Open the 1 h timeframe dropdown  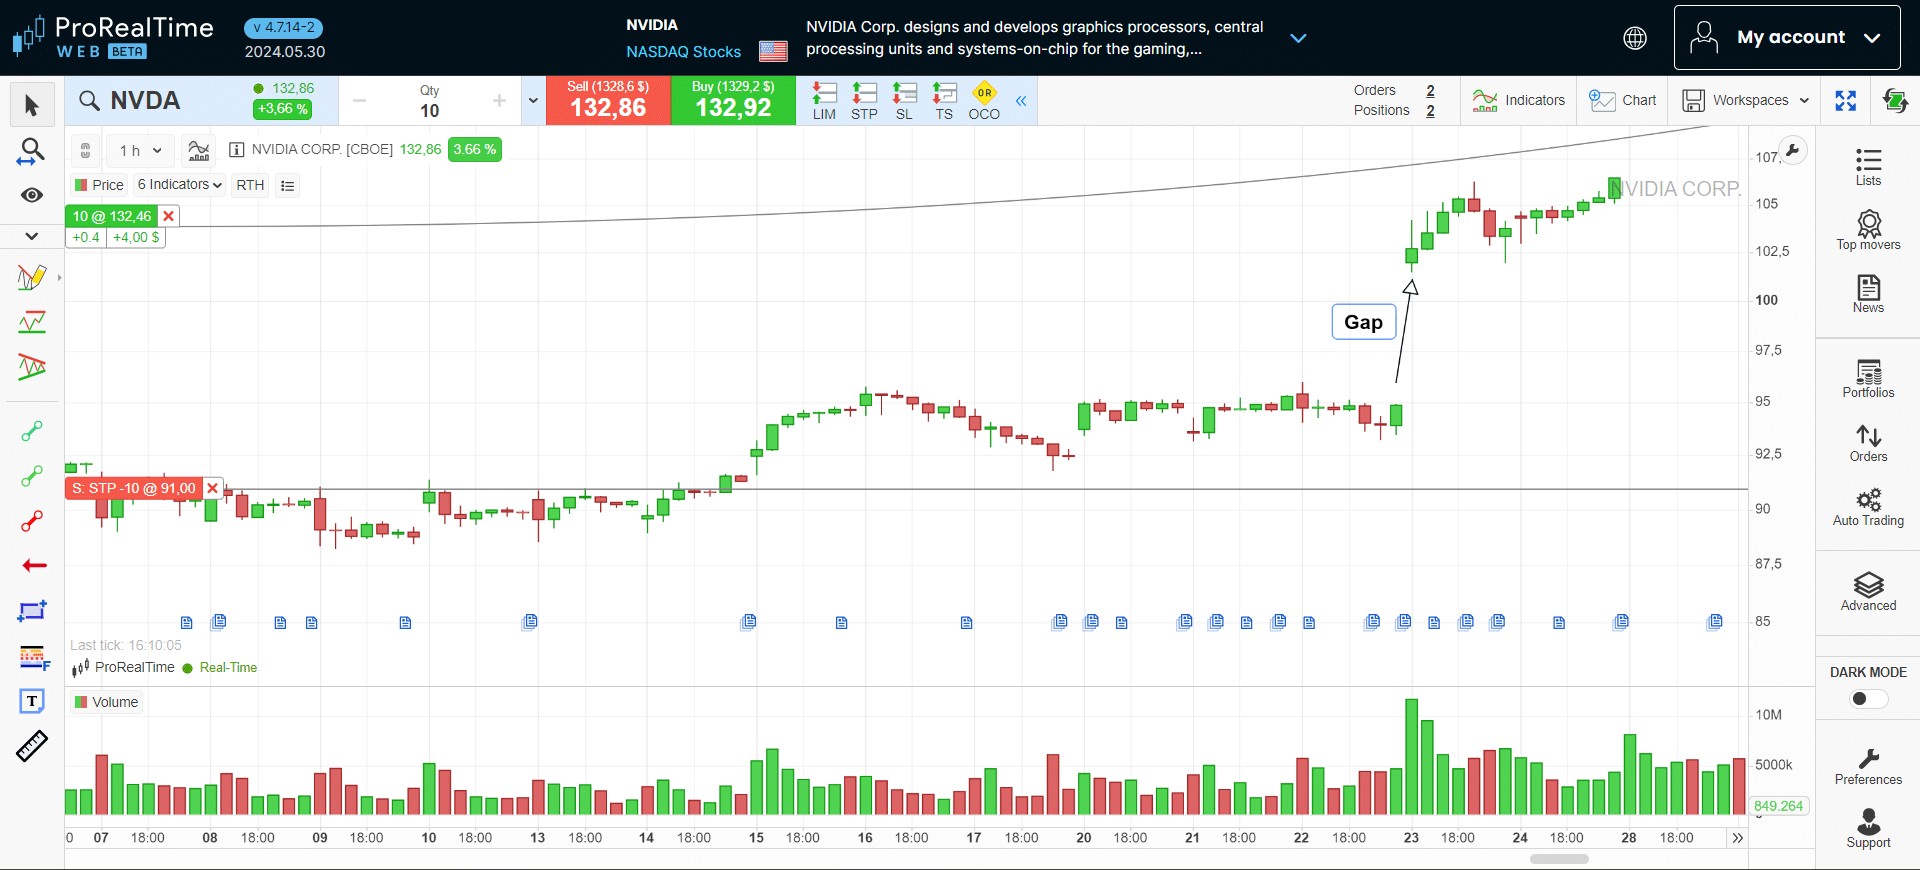(x=140, y=150)
